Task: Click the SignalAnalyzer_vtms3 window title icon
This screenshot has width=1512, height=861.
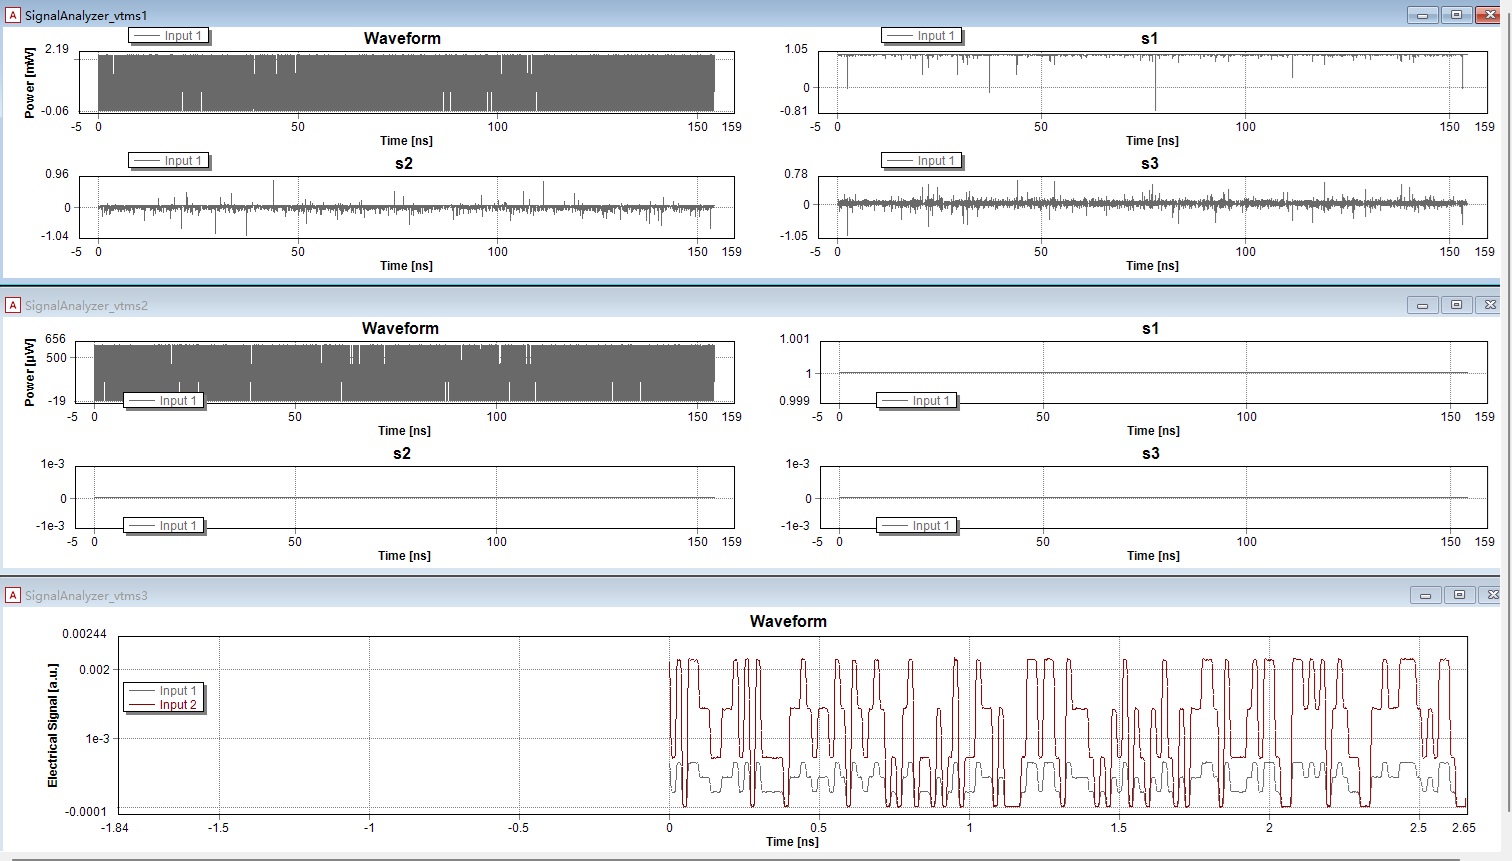Action: (x=13, y=595)
